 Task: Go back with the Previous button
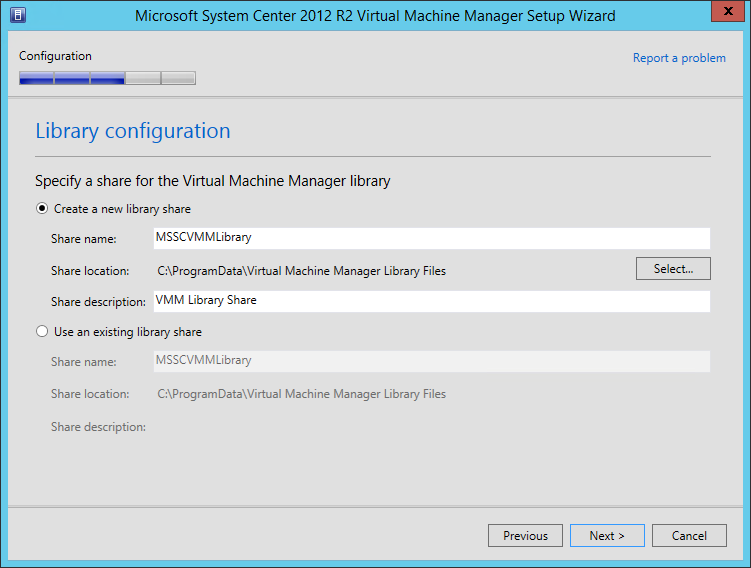525,535
